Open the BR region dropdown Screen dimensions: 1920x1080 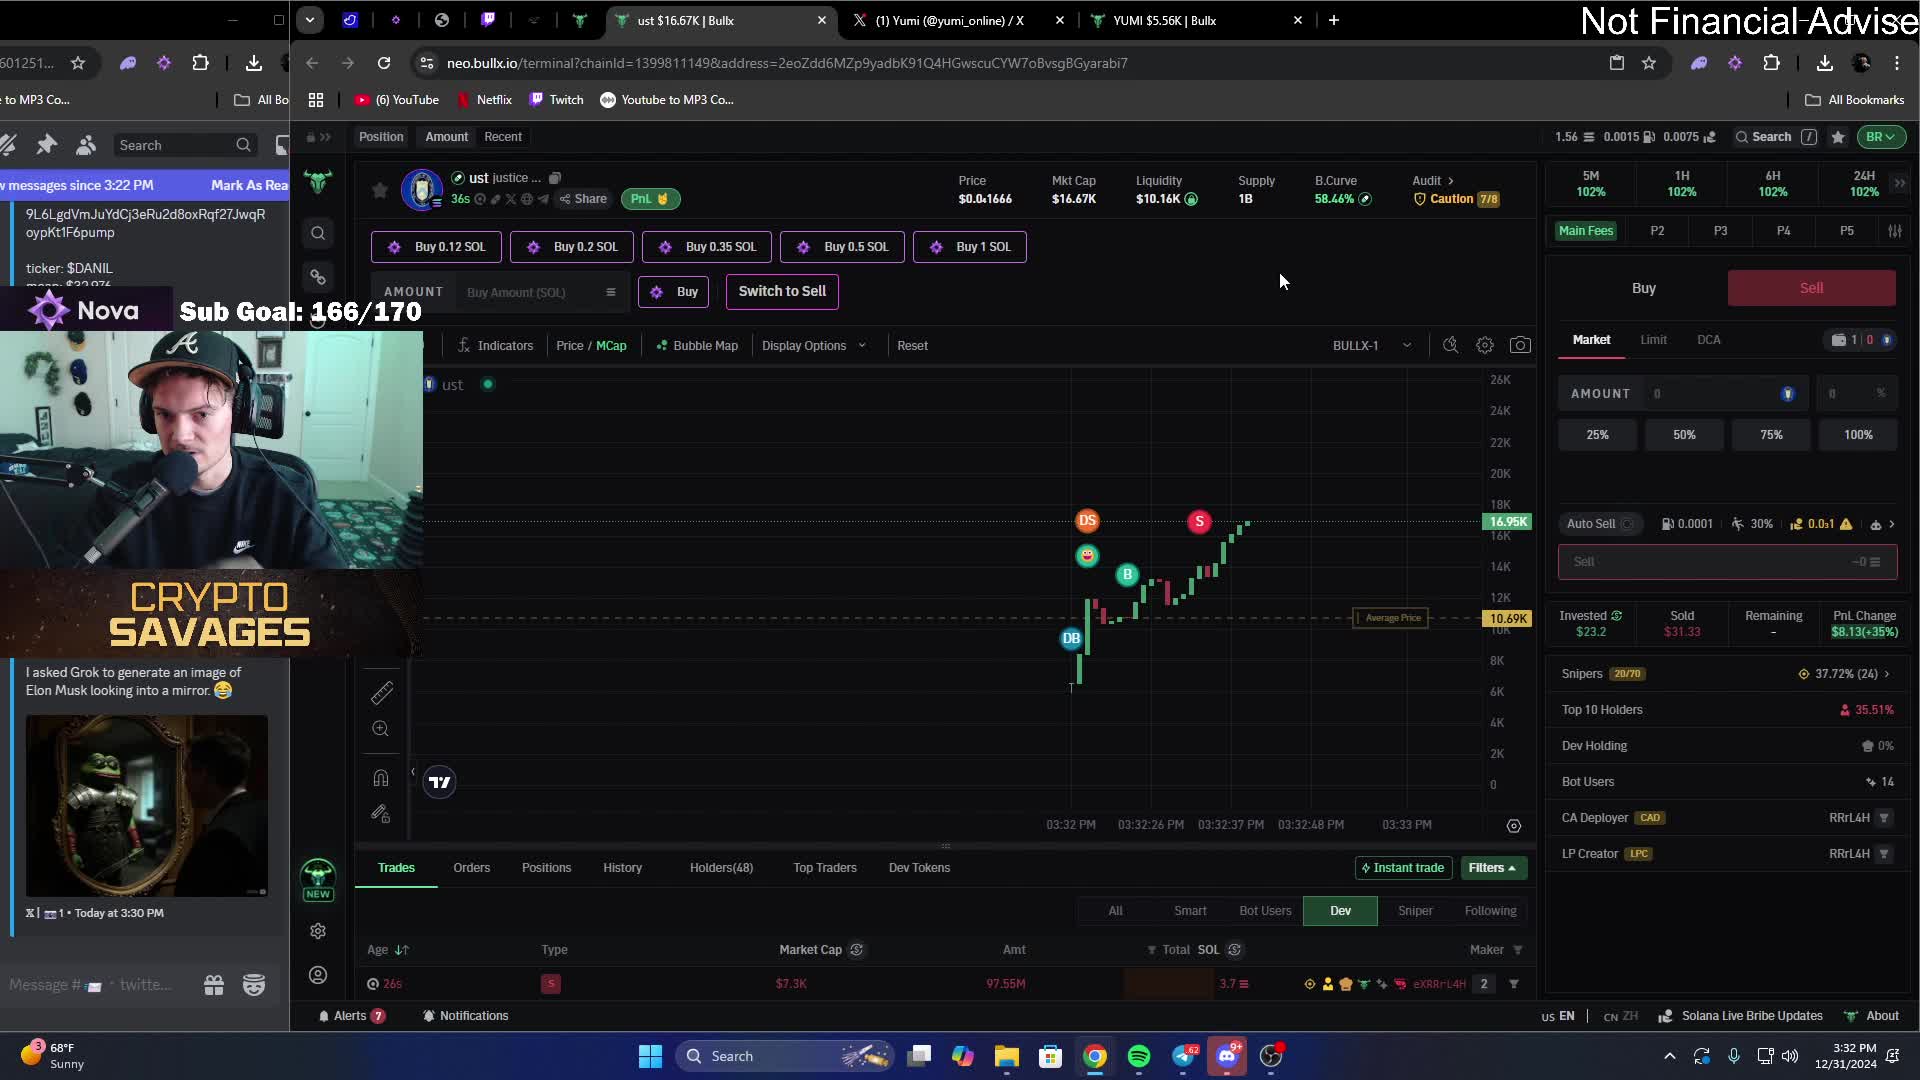coord(1881,137)
